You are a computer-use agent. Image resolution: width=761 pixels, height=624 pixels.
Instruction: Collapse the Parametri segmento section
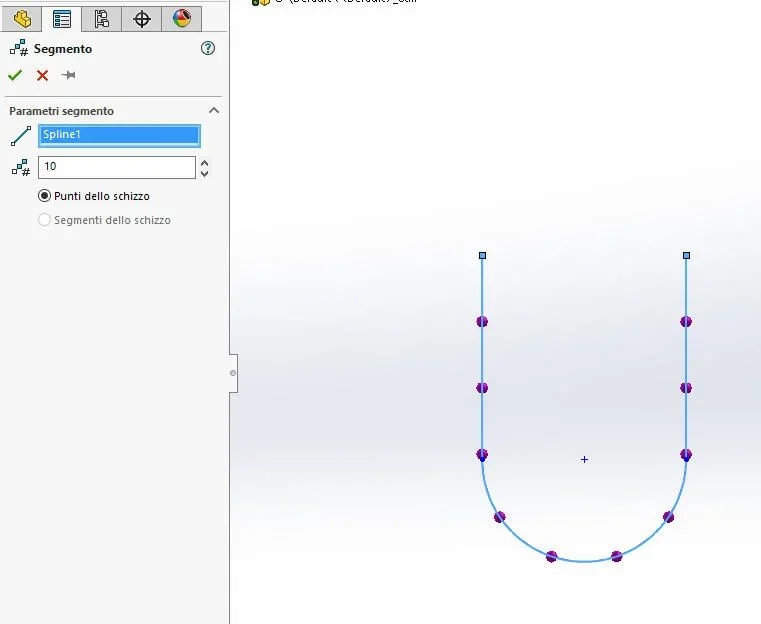tap(214, 111)
